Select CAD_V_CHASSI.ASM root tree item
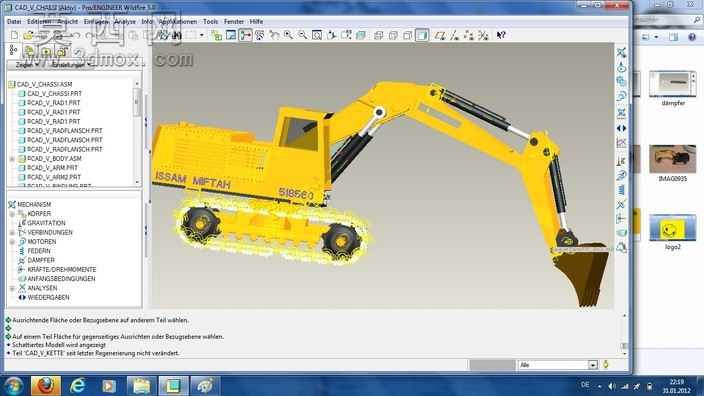The height and width of the screenshot is (396, 704). (x=44, y=84)
